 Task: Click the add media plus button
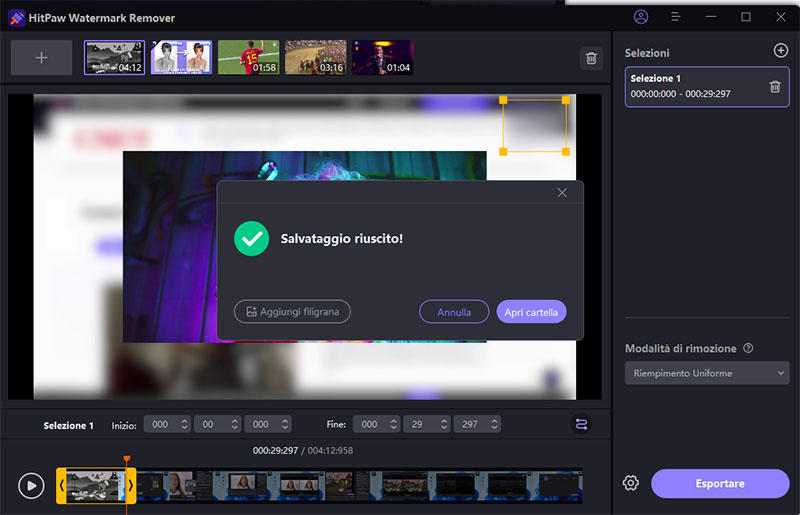tap(41, 58)
